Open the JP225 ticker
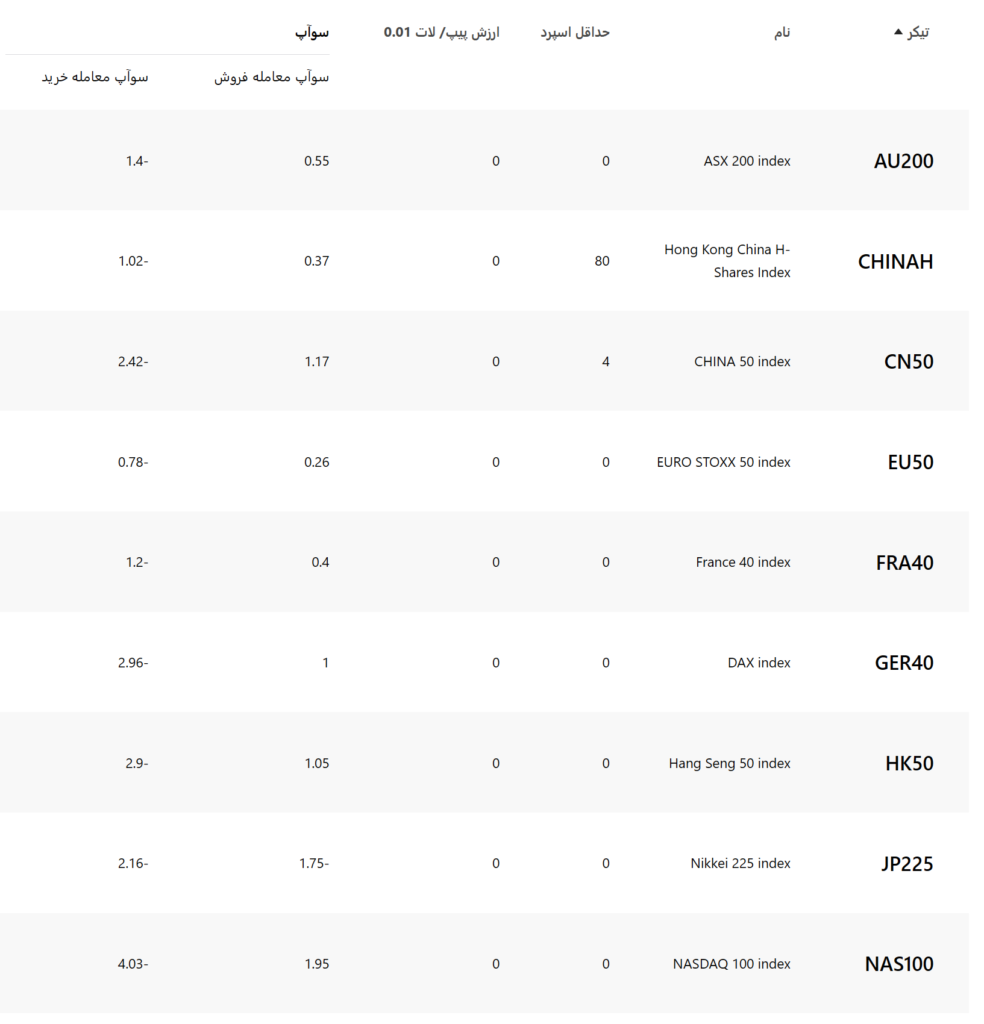 point(907,863)
